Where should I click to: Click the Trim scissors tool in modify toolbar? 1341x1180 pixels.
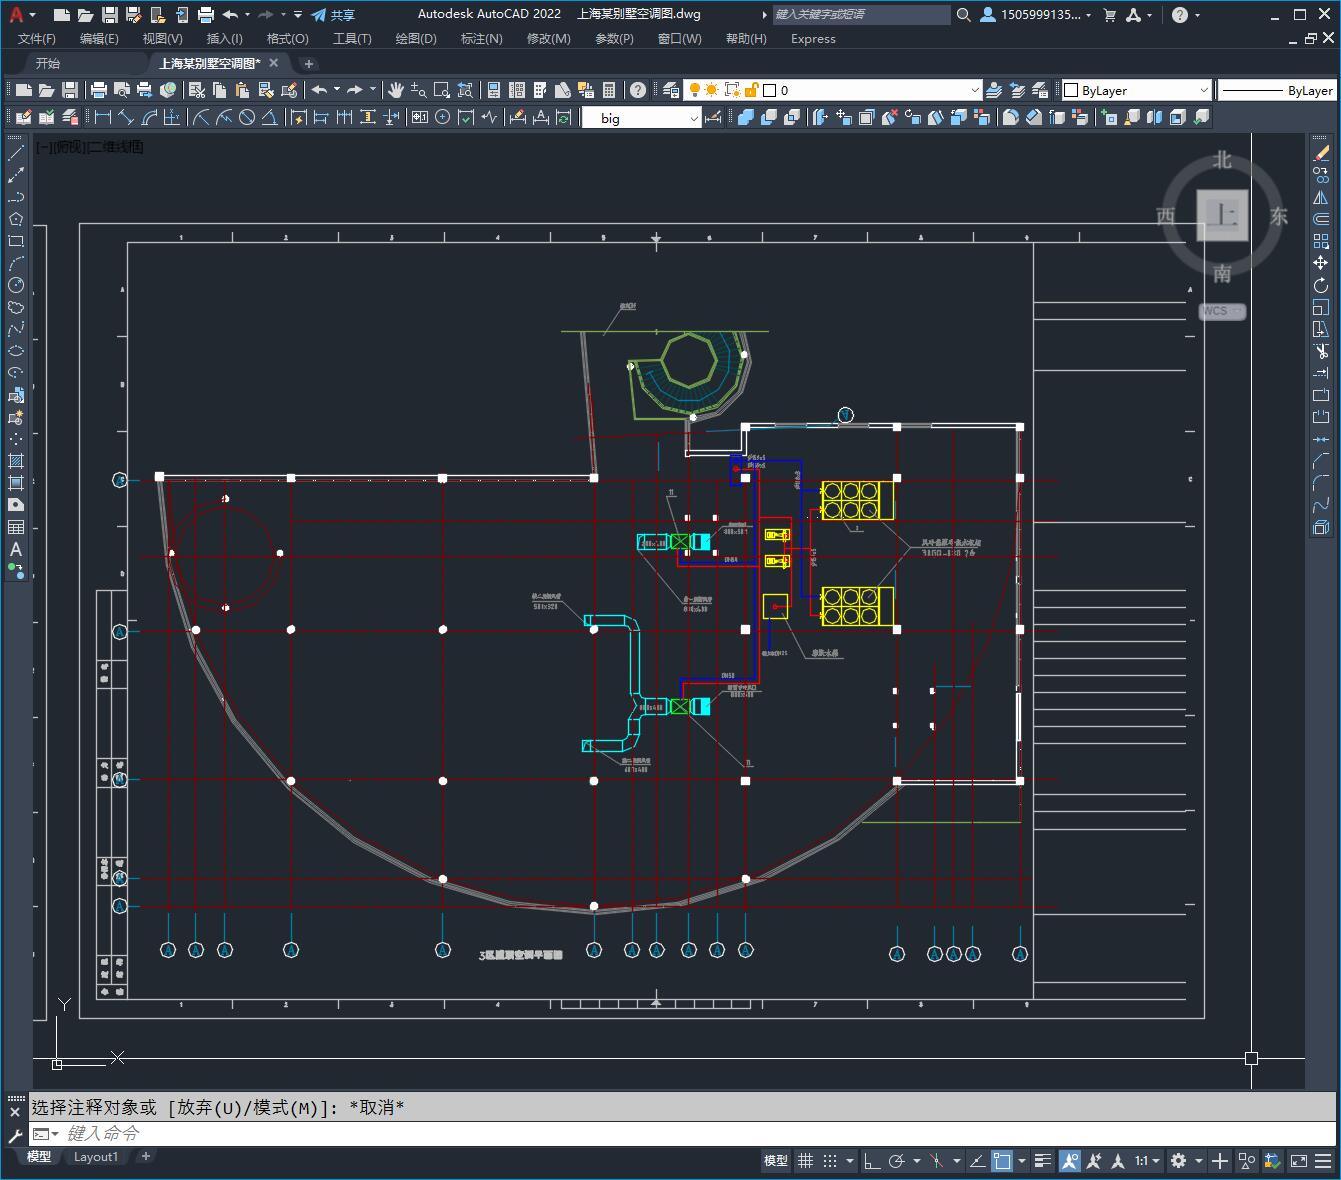point(1321,351)
